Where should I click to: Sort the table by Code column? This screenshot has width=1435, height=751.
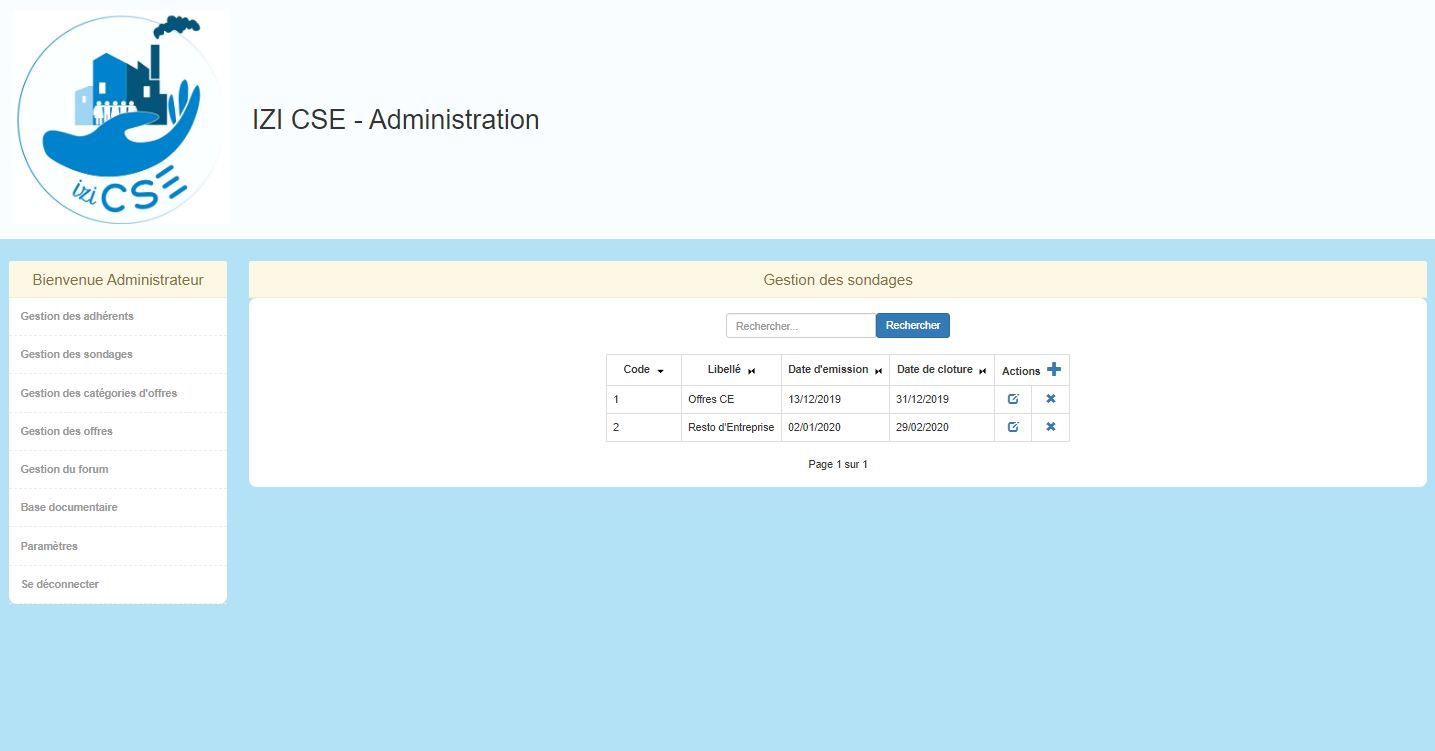tap(643, 370)
